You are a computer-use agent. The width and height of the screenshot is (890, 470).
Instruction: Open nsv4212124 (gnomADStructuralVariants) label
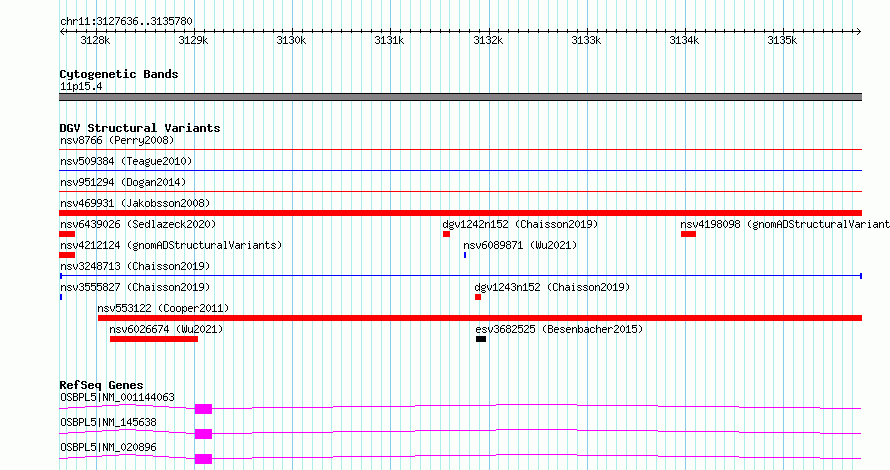[x=171, y=245]
